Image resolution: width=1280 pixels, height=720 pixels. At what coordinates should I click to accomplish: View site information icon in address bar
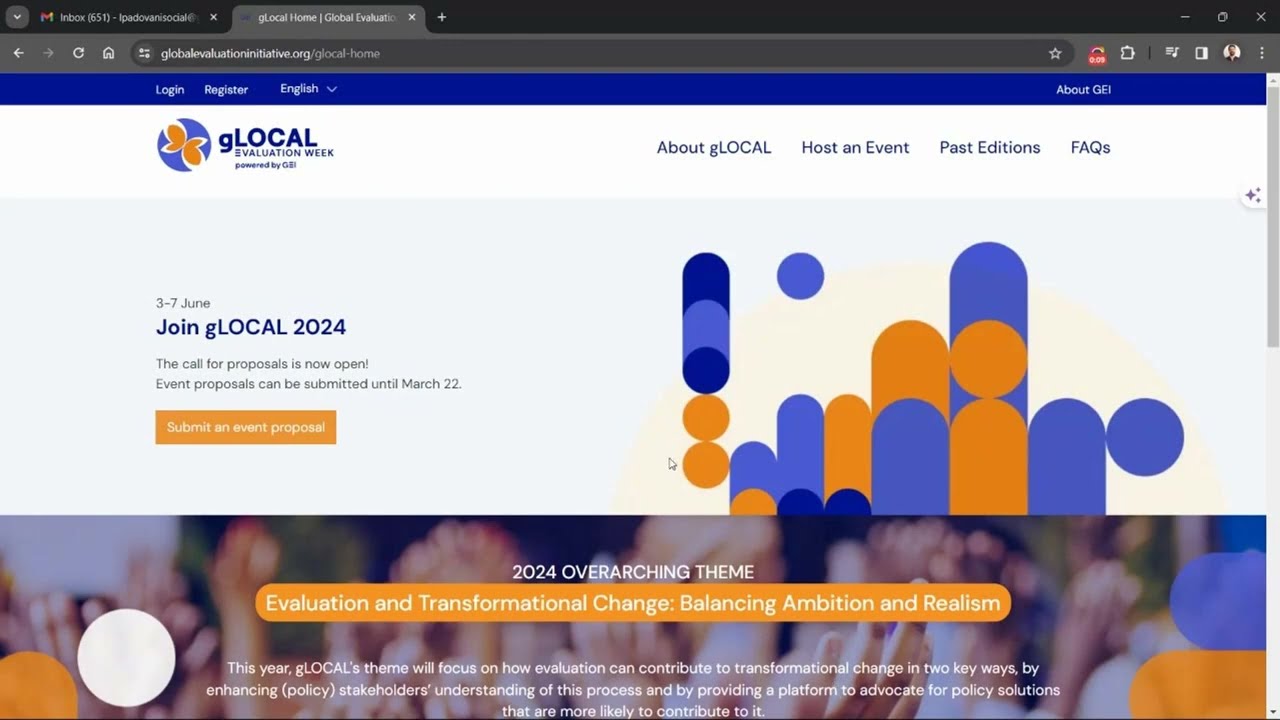(144, 53)
